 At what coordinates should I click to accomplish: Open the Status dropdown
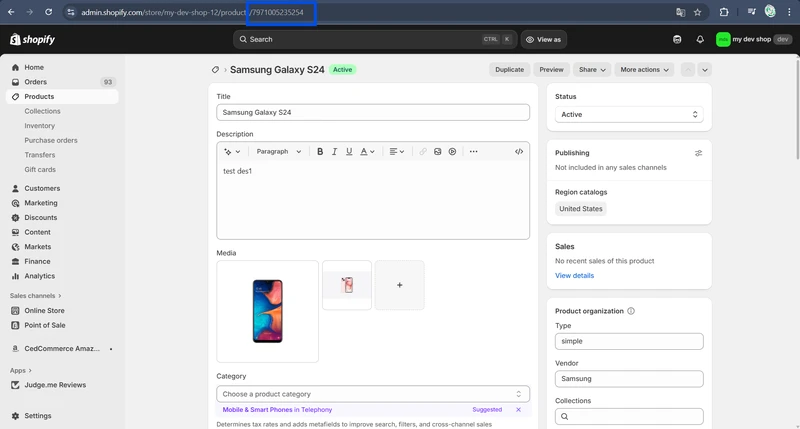pyautogui.click(x=629, y=115)
